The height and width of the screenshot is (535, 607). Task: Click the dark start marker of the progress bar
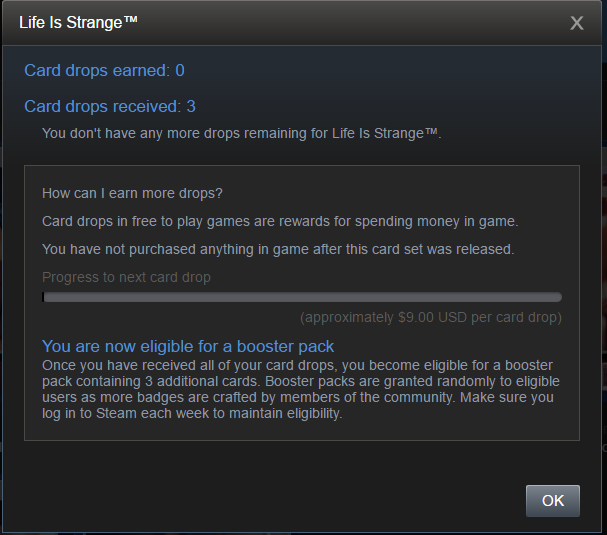pos(43,297)
